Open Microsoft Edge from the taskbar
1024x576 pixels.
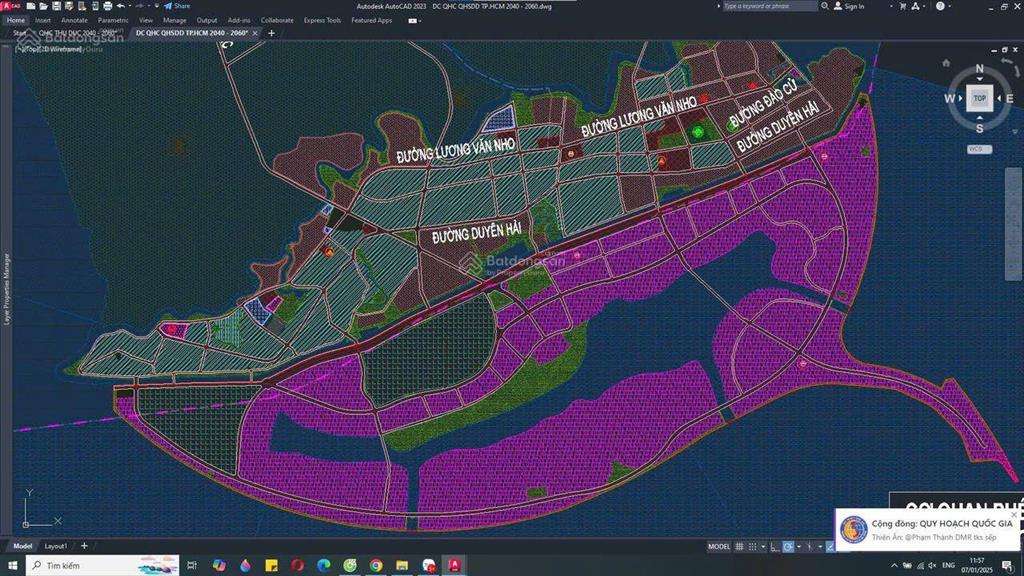tap(324, 565)
